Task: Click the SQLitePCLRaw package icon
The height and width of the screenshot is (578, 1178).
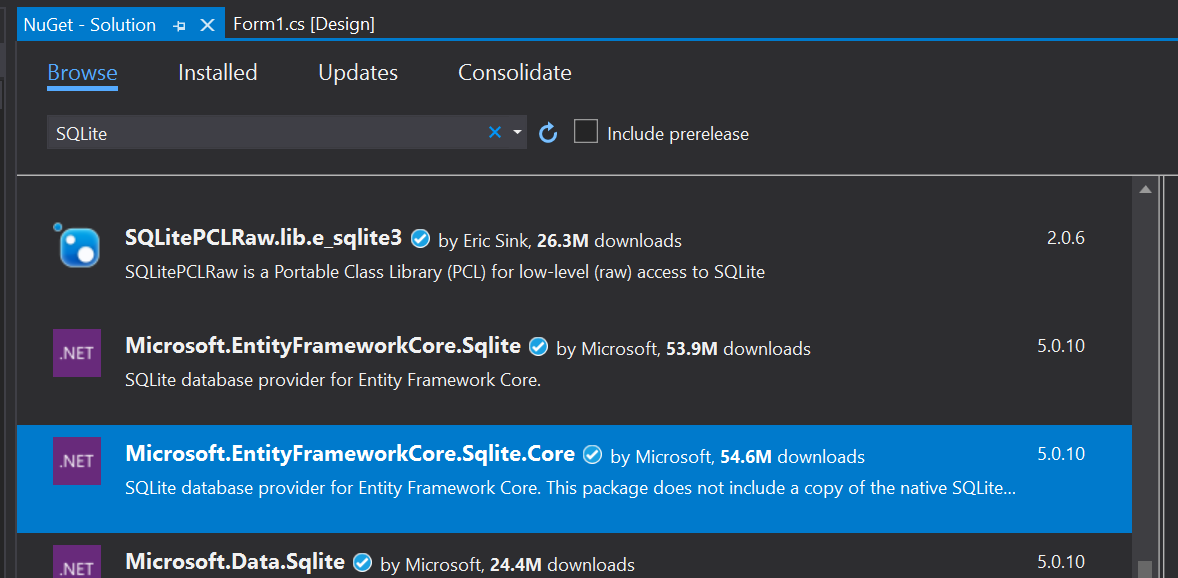Action: (77, 246)
